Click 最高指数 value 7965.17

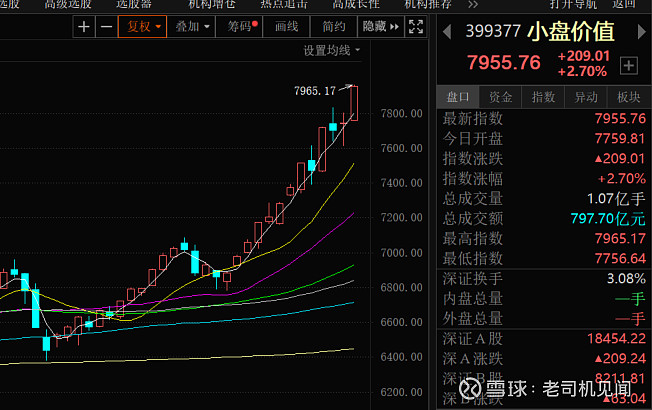620,239
